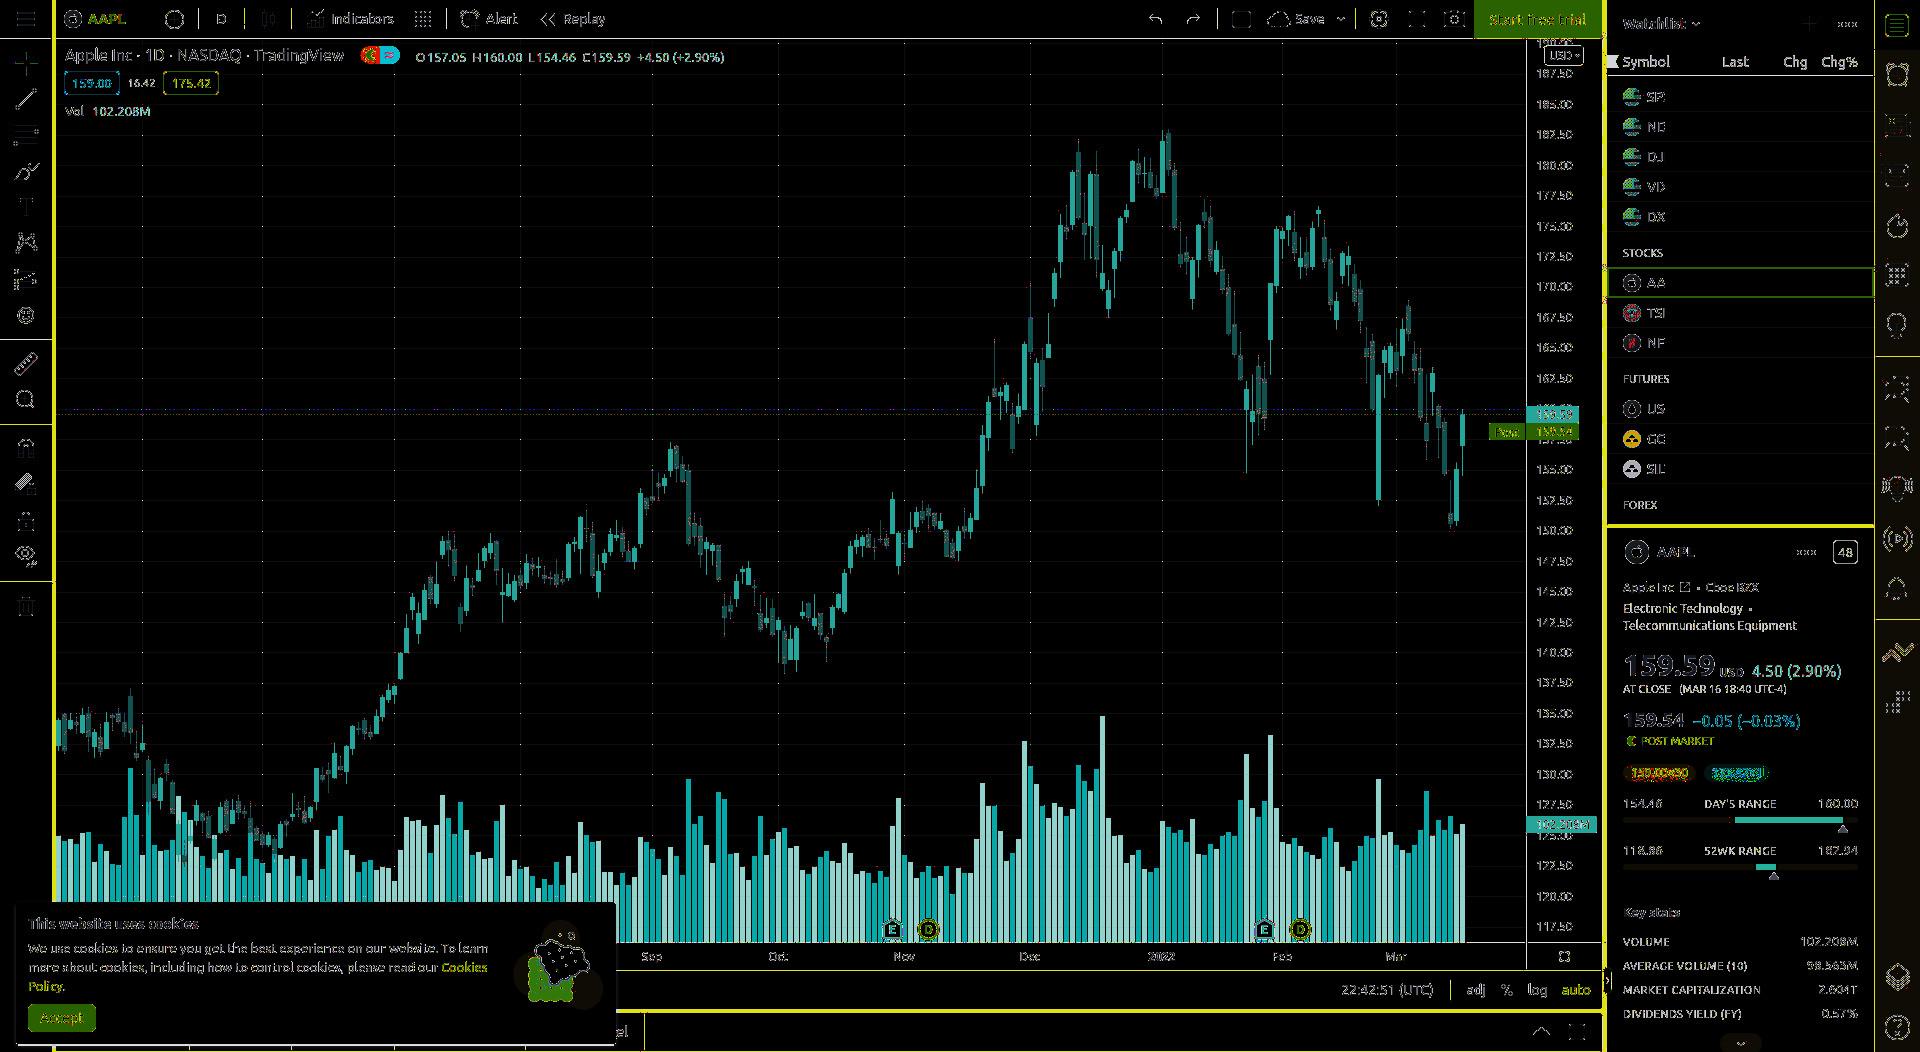Collapse the STOCKS watchlist section
This screenshot has width=1920, height=1052.
coord(1642,253)
